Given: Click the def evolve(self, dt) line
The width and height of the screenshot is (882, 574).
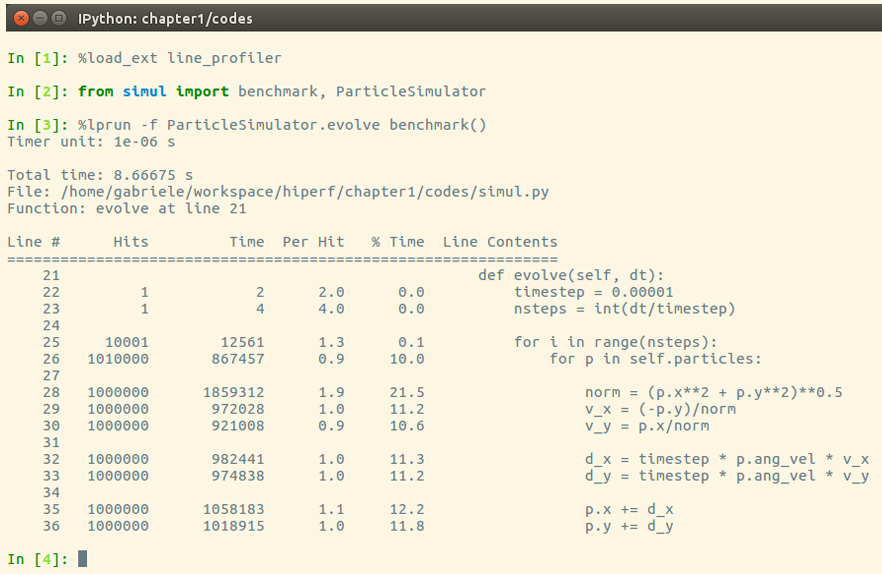Looking at the screenshot, I should pyautogui.click(x=571, y=275).
